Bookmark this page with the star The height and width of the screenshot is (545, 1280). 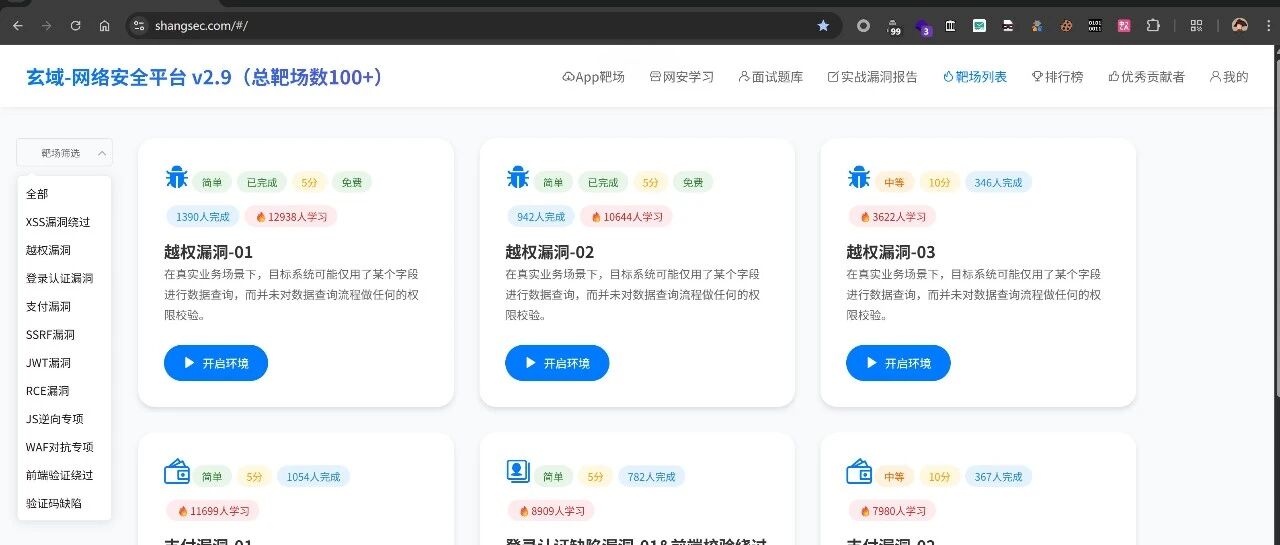point(823,25)
